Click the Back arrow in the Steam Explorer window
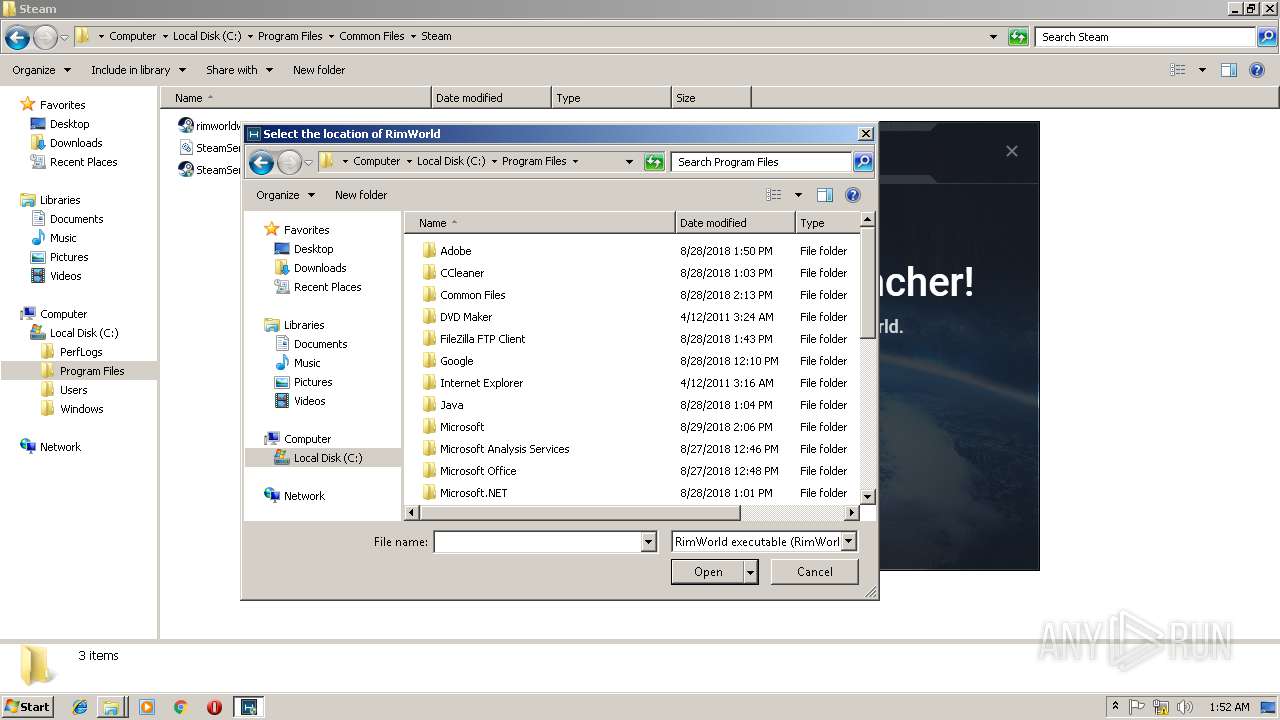The width and height of the screenshot is (1280, 720). click(17, 38)
